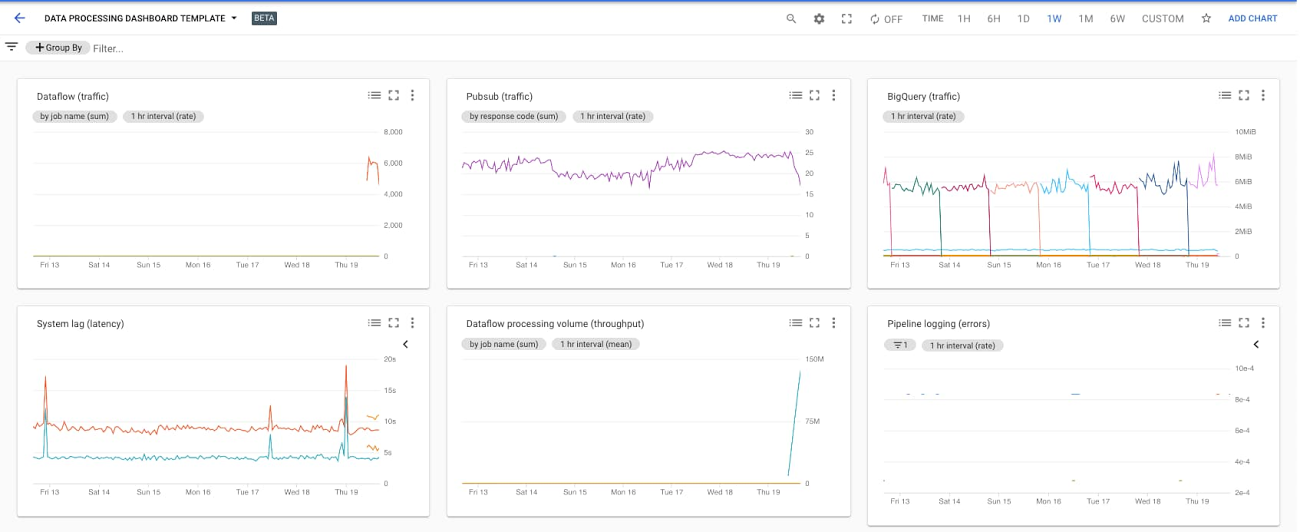Select the 1H time range
Screen dimensions: 1300x532
point(964,19)
